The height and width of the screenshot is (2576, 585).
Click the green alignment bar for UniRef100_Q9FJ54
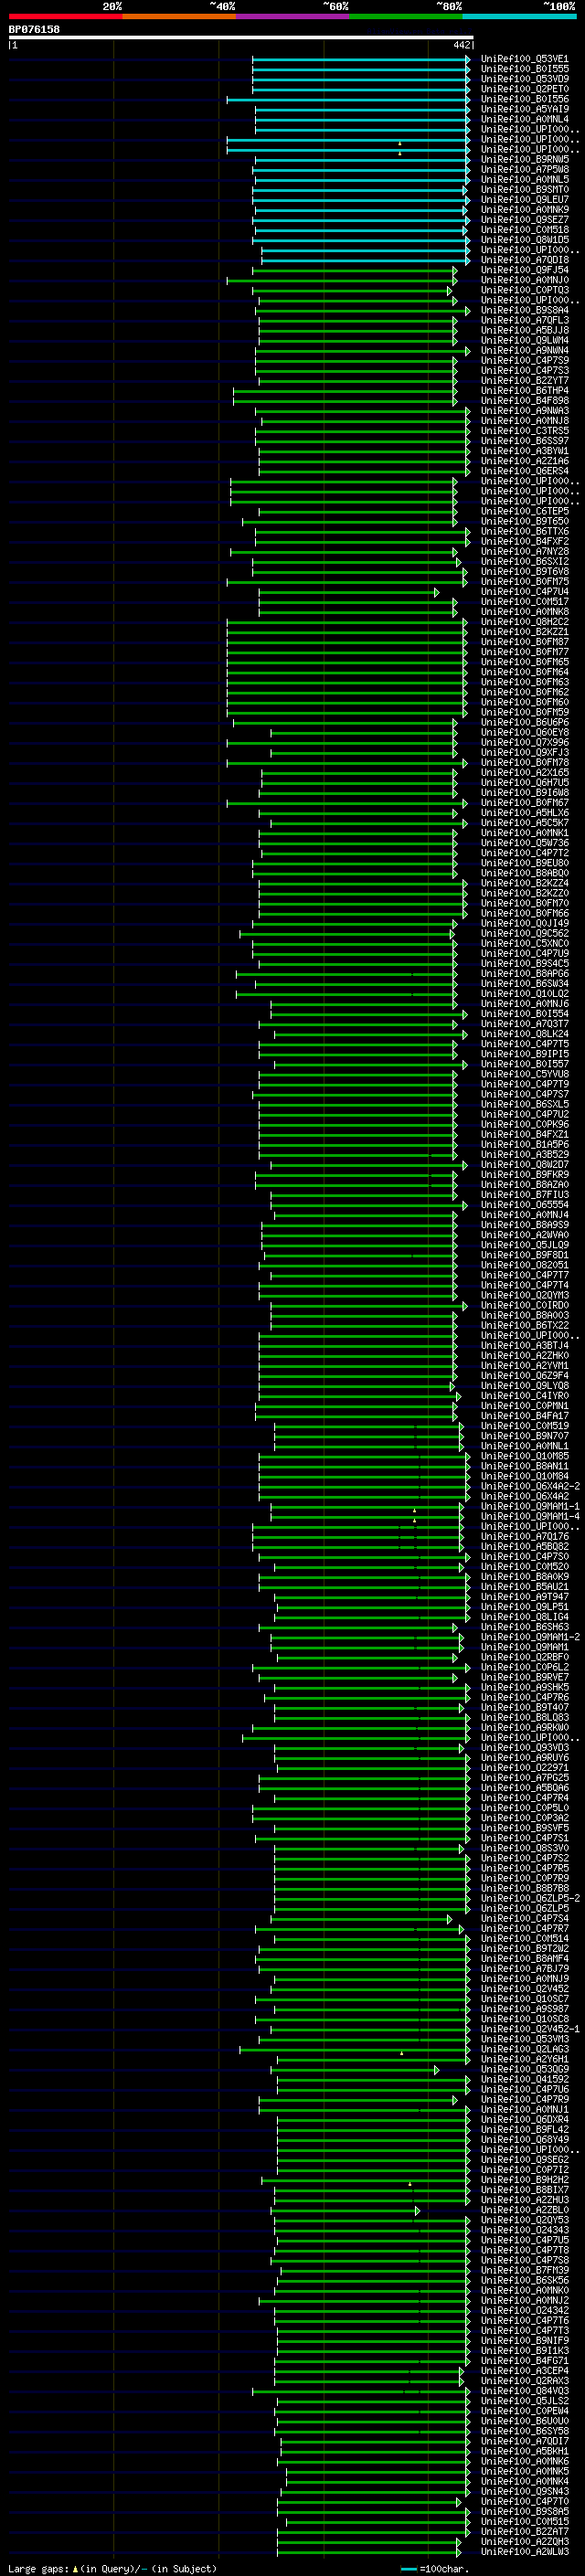(x=355, y=270)
